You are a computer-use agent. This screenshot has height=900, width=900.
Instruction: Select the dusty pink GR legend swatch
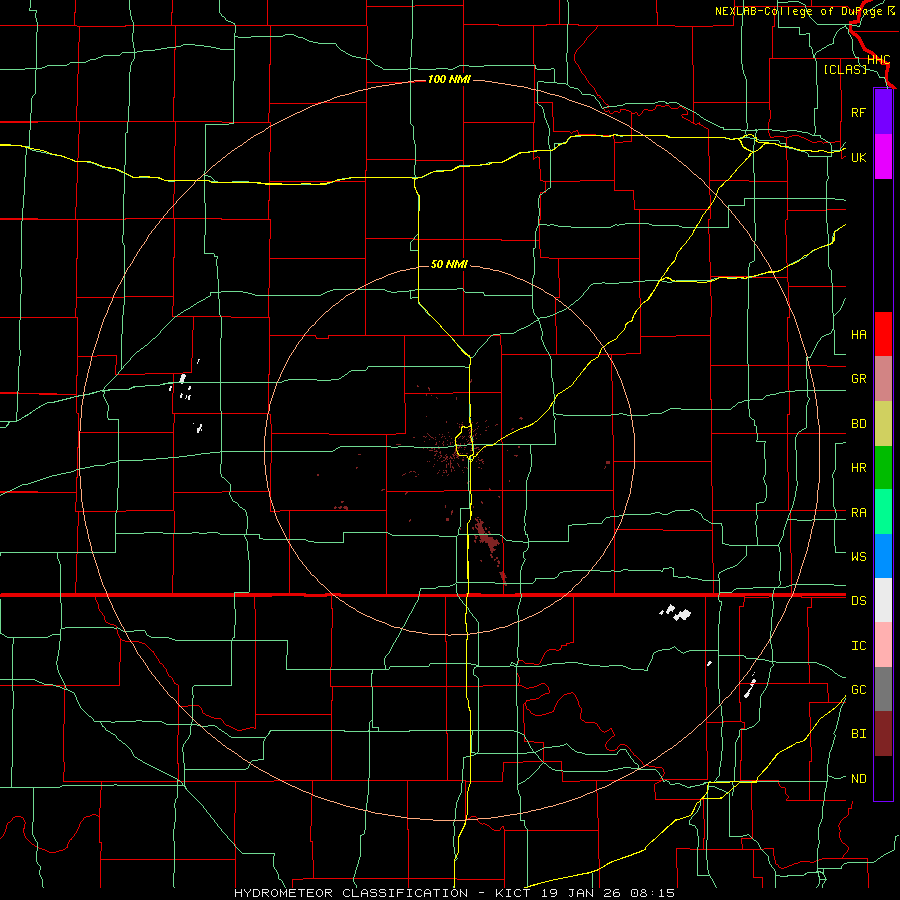coord(883,378)
